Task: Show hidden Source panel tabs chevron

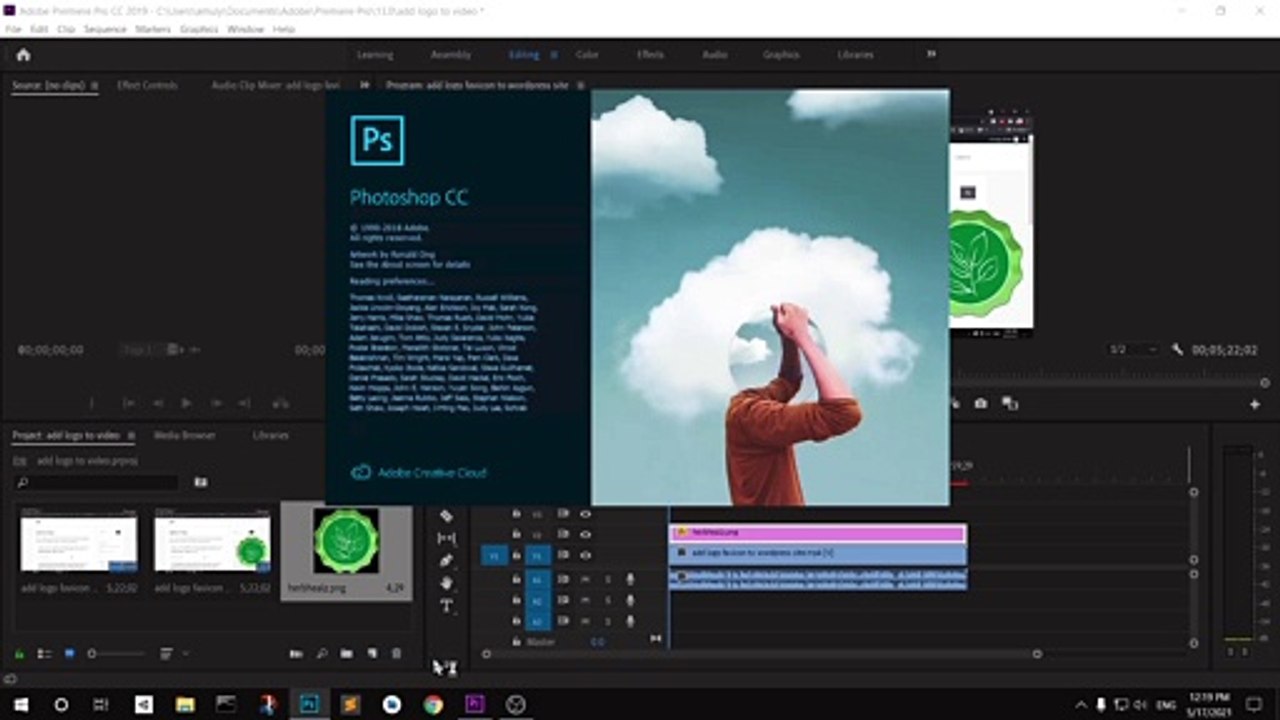Action: [x=364, y=85]
